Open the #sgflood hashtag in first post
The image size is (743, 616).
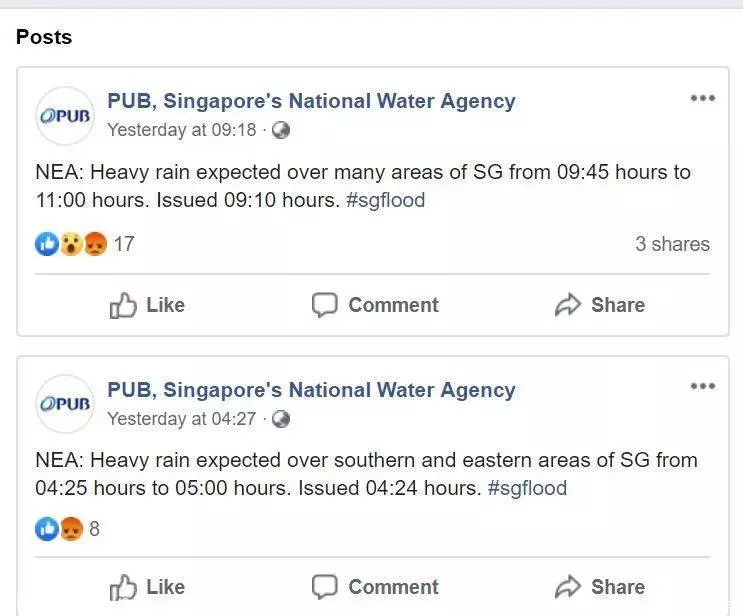point(386,200)
